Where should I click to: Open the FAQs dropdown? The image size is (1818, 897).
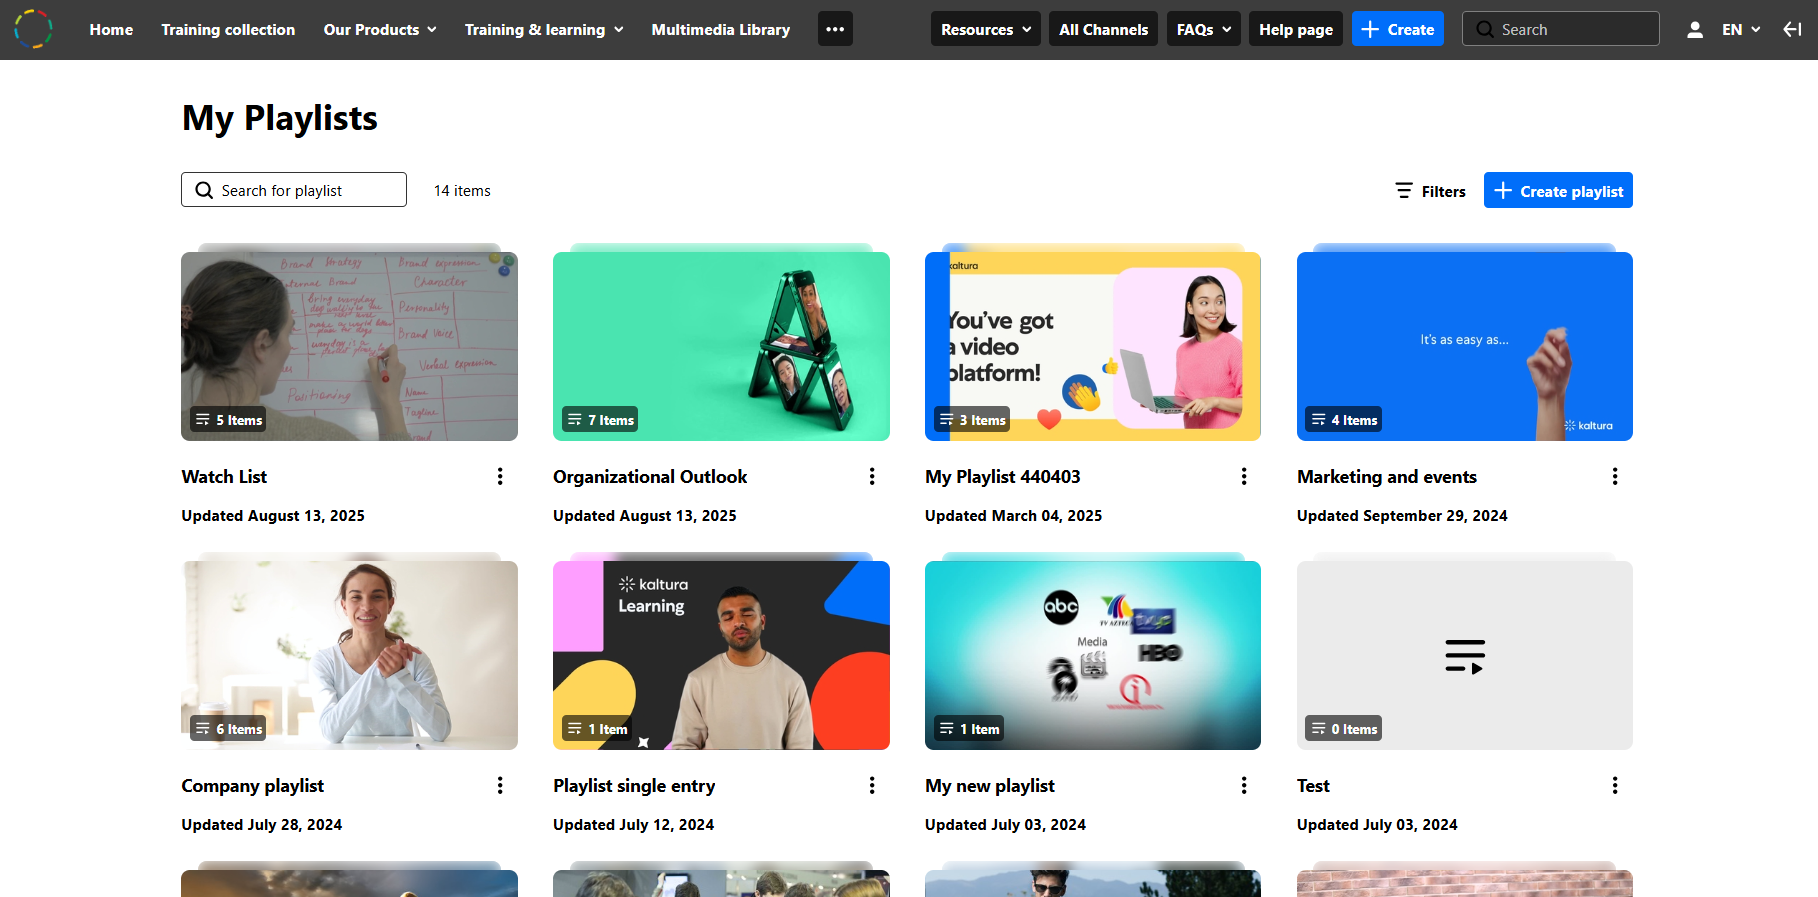[1204, 29]
